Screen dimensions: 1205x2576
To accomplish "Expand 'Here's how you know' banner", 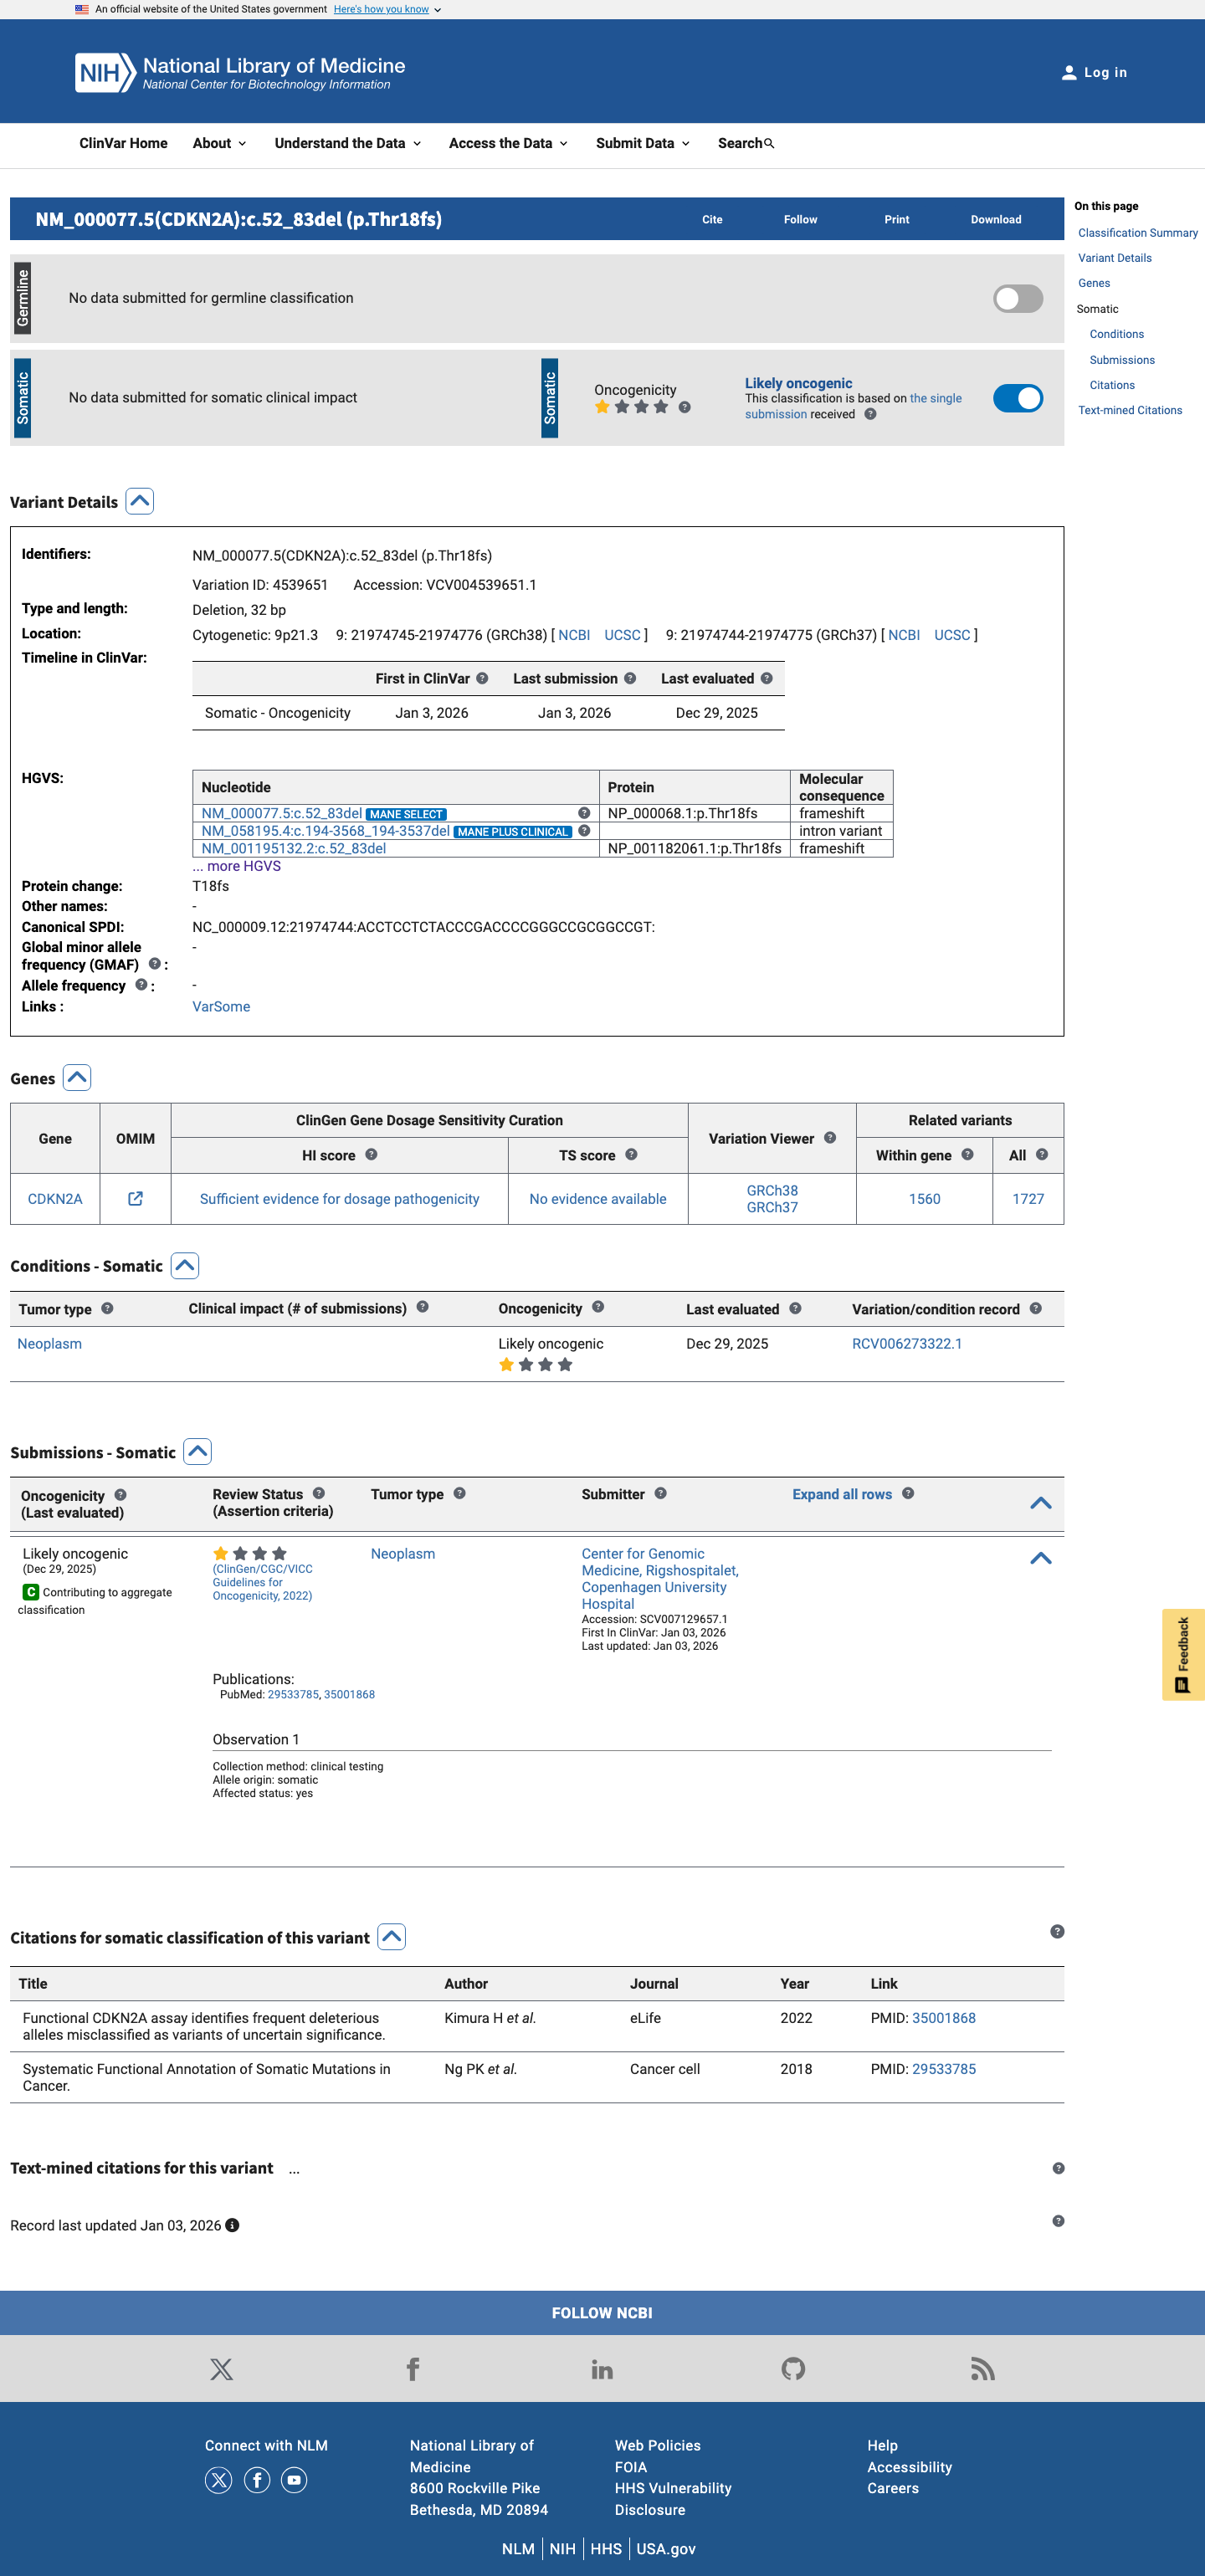I will point(387,9).
